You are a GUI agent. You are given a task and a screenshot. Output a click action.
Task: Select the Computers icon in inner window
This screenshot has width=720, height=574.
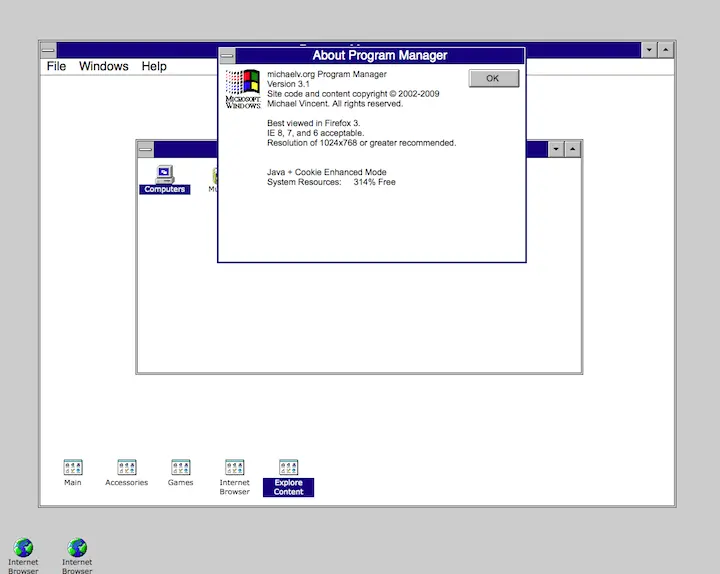click(x=164, y=180)
